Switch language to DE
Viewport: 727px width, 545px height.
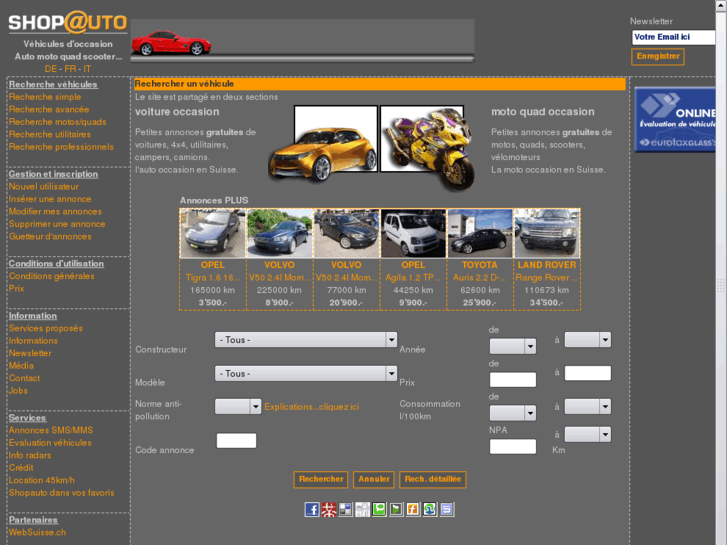pyautogui.click(x=51, y=69)
